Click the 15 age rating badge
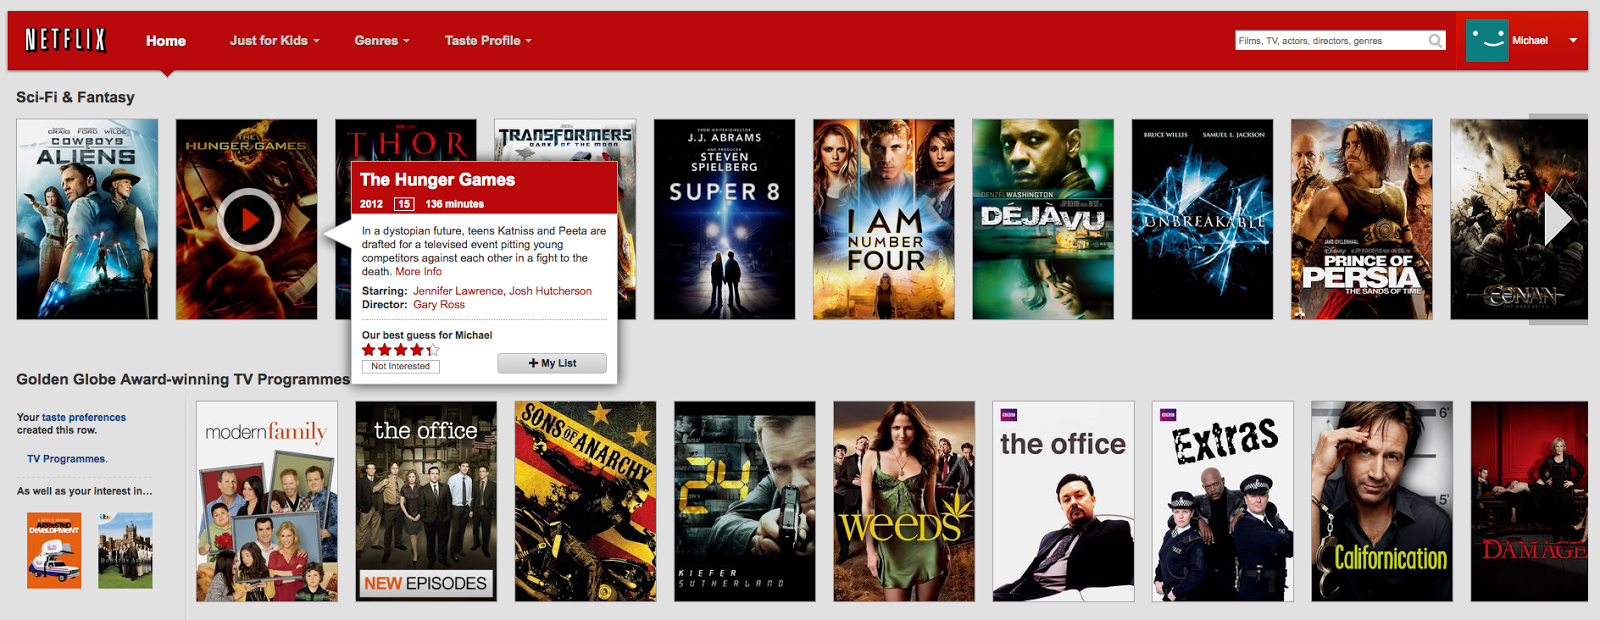Screen dimensions: 1600x620 tap(404, 204)
